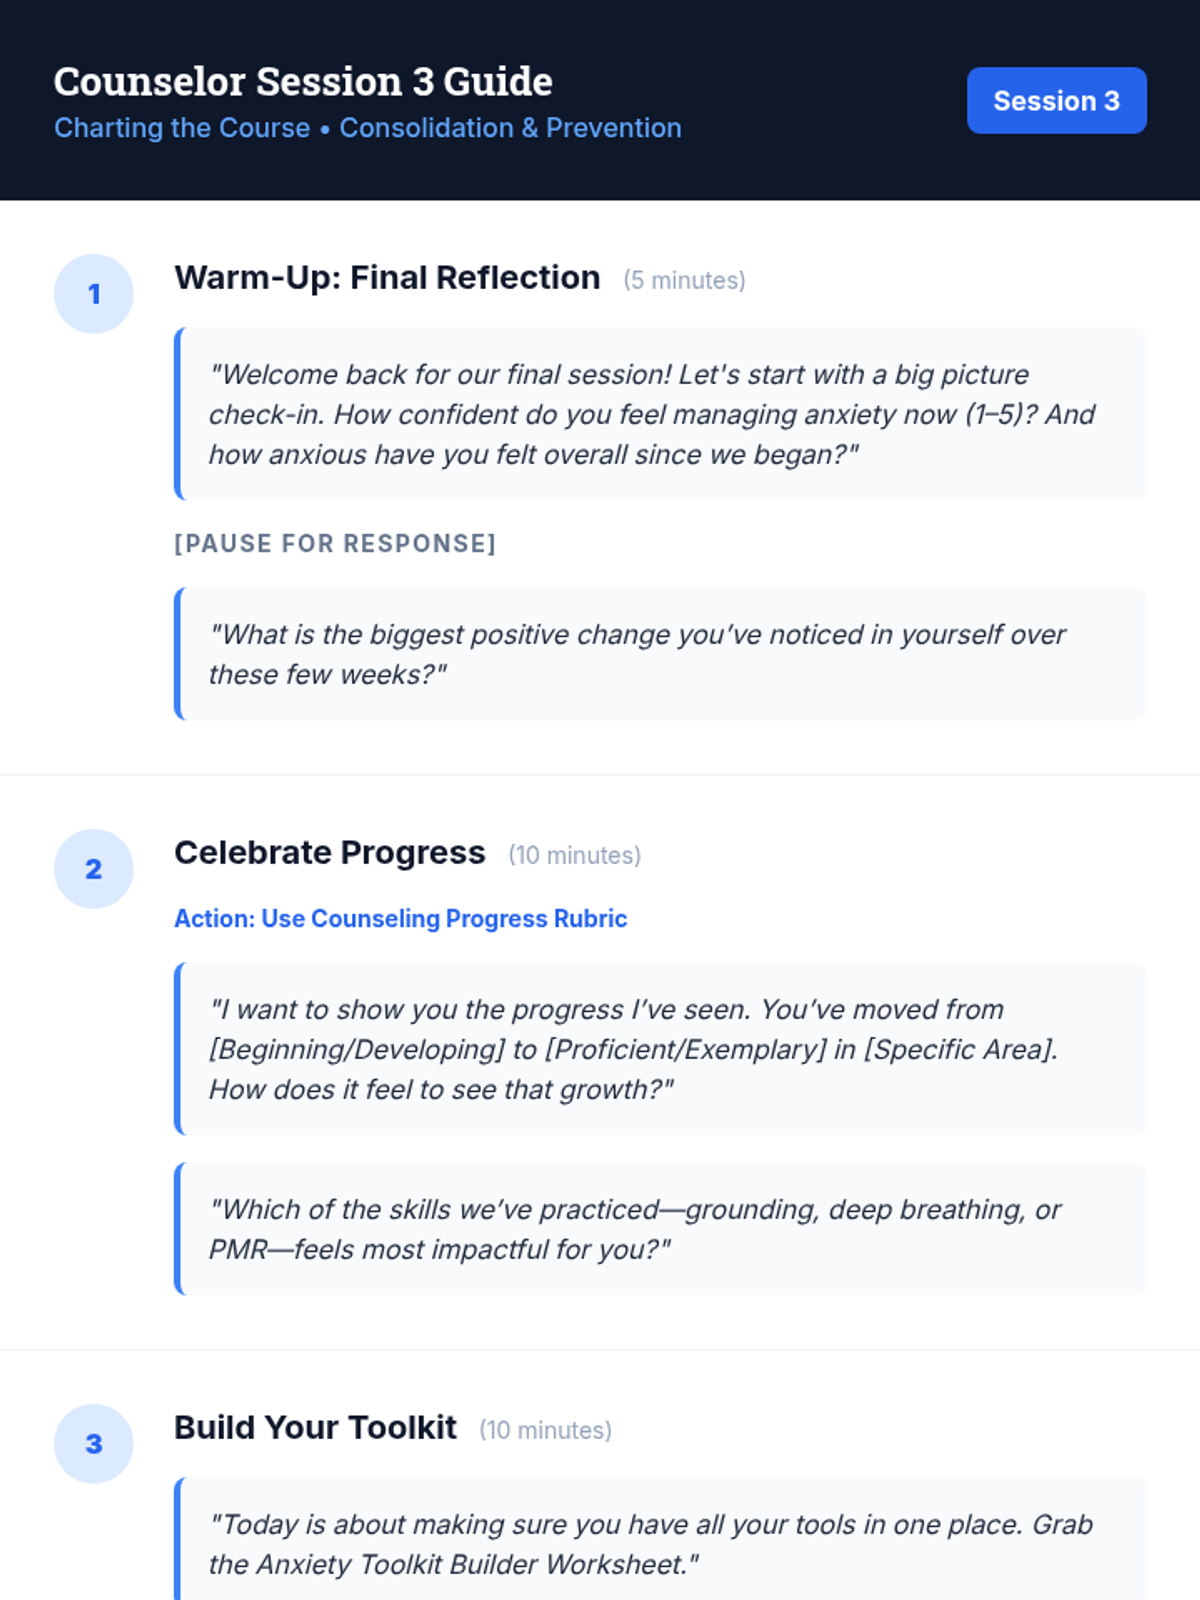Select the Build Your Toolkit heading
The image size is (1200, 1600).
click(315, 1428)
